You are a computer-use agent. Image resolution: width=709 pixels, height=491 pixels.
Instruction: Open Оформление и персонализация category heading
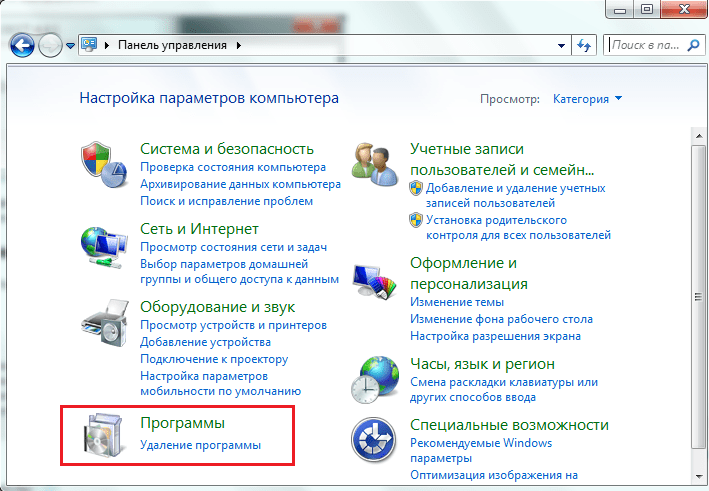click(x=468, y=274)
